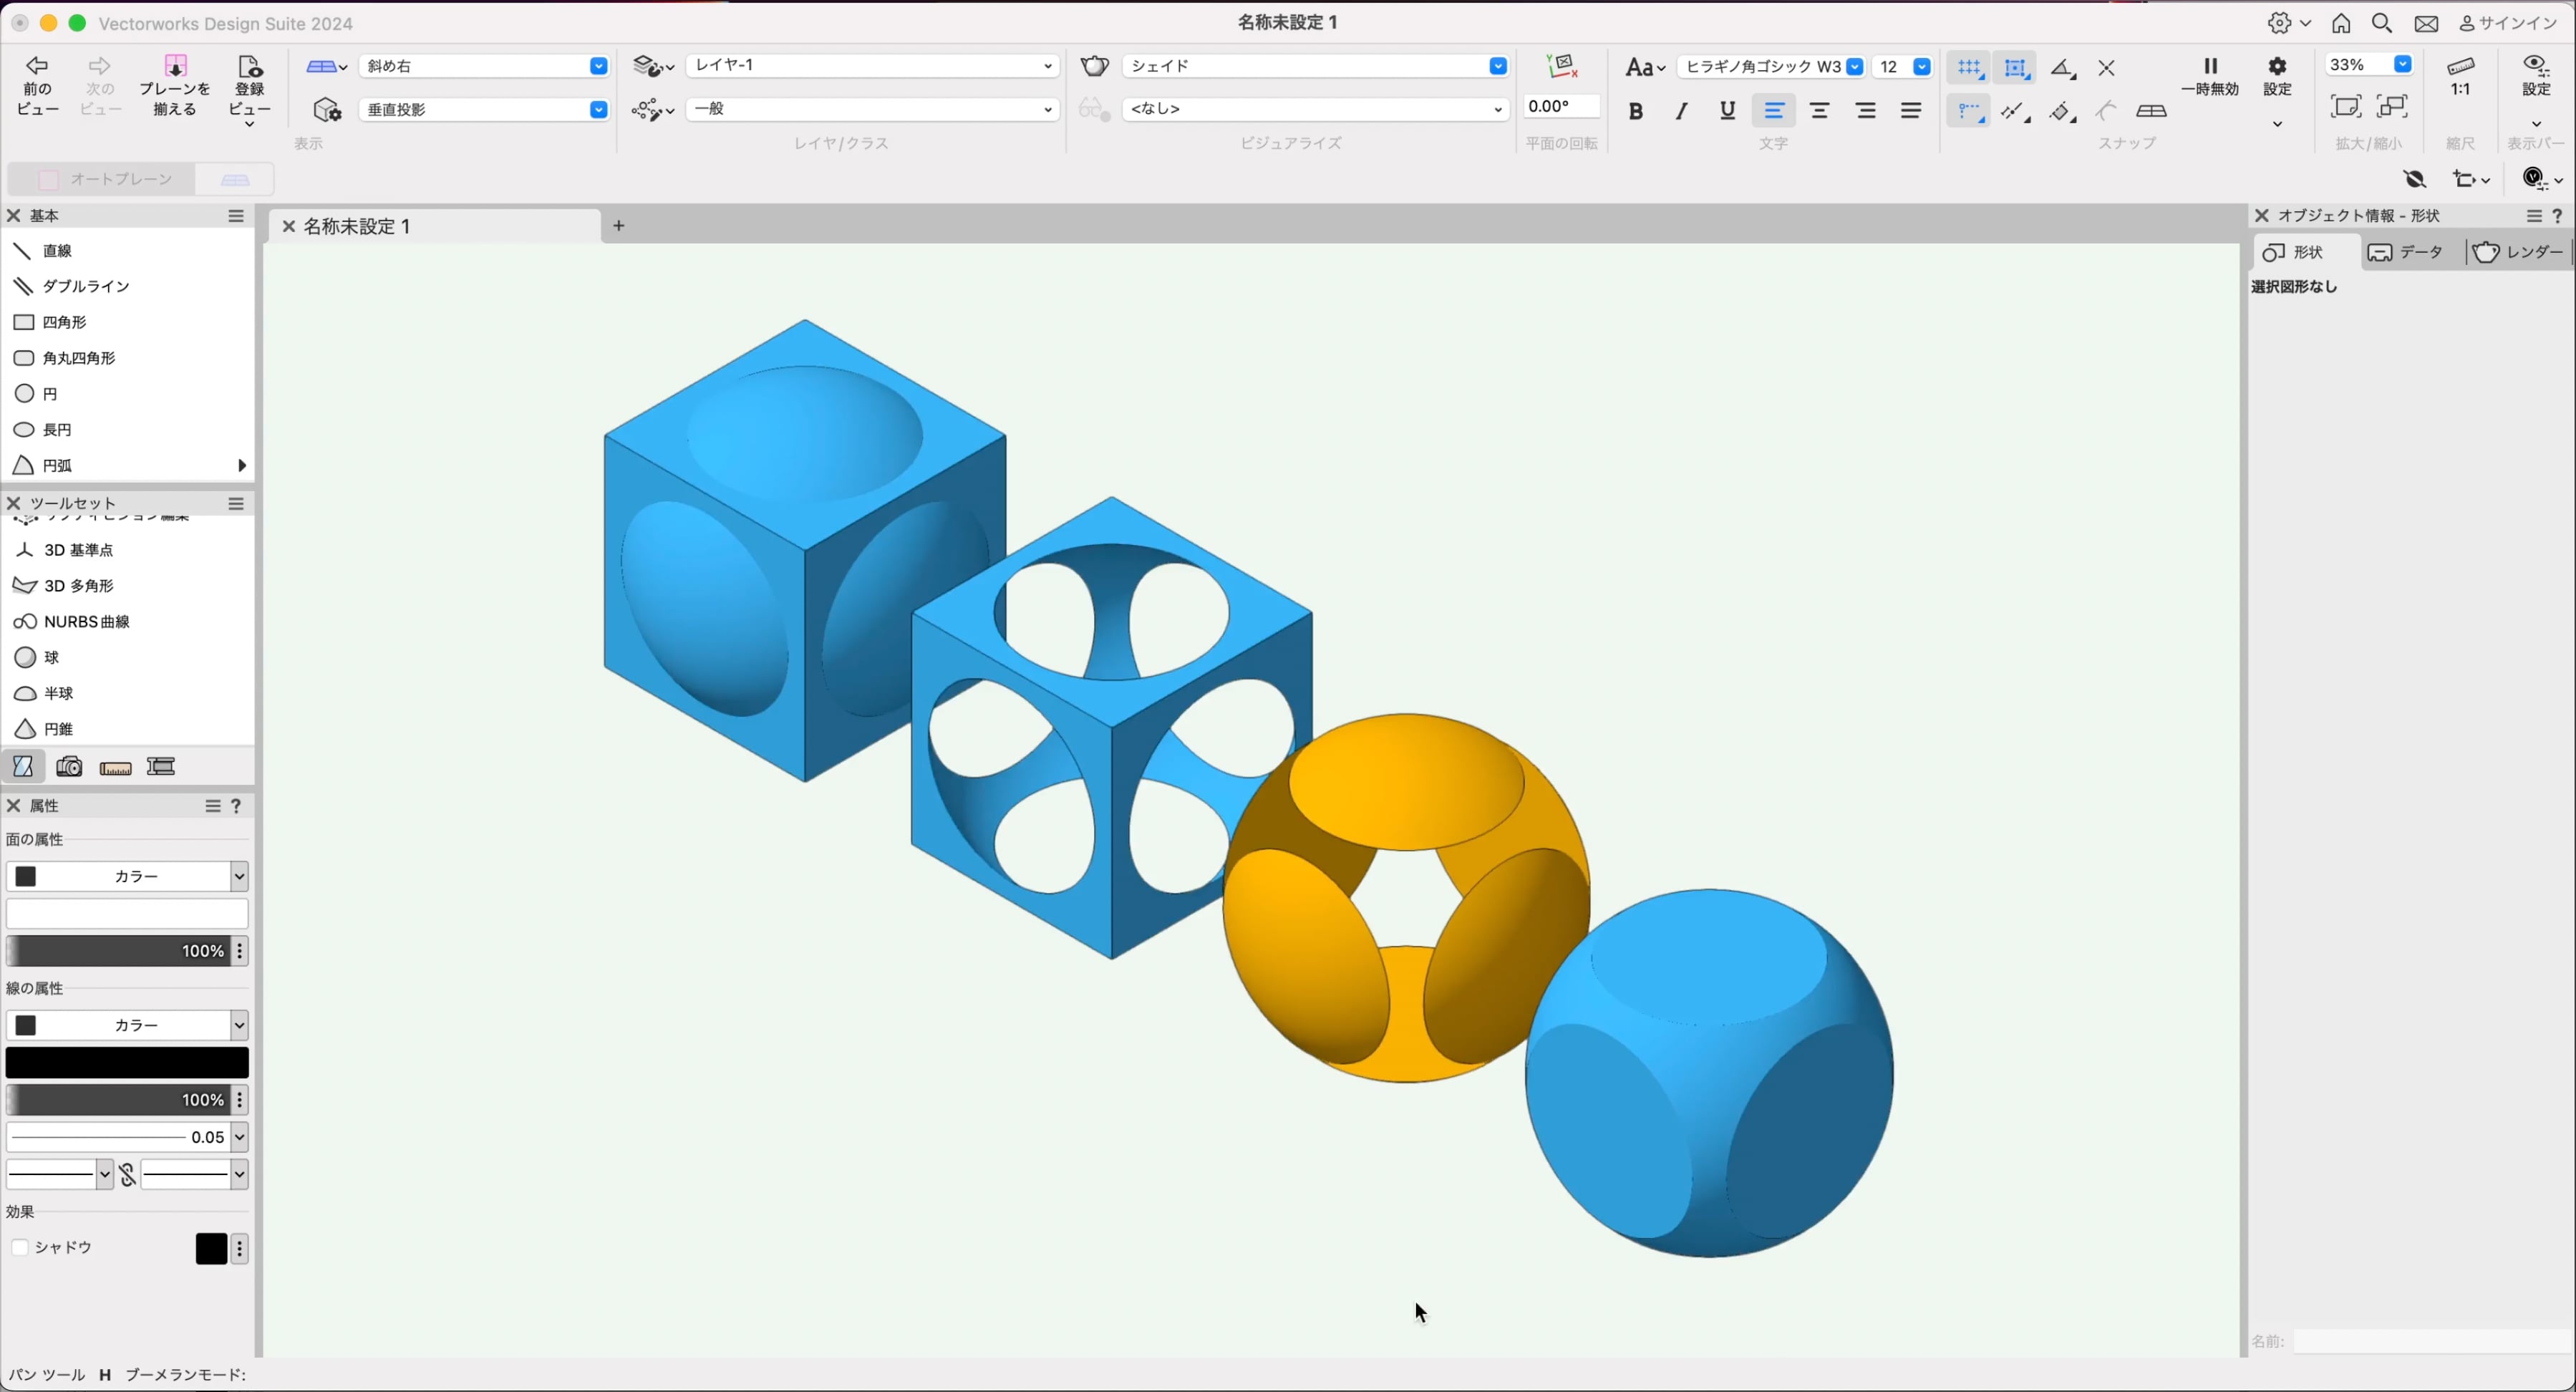The height and width of the screenshot is (1392, 2576).
Task: Open the ツールセット palette menu
Action: coord(236,504)
